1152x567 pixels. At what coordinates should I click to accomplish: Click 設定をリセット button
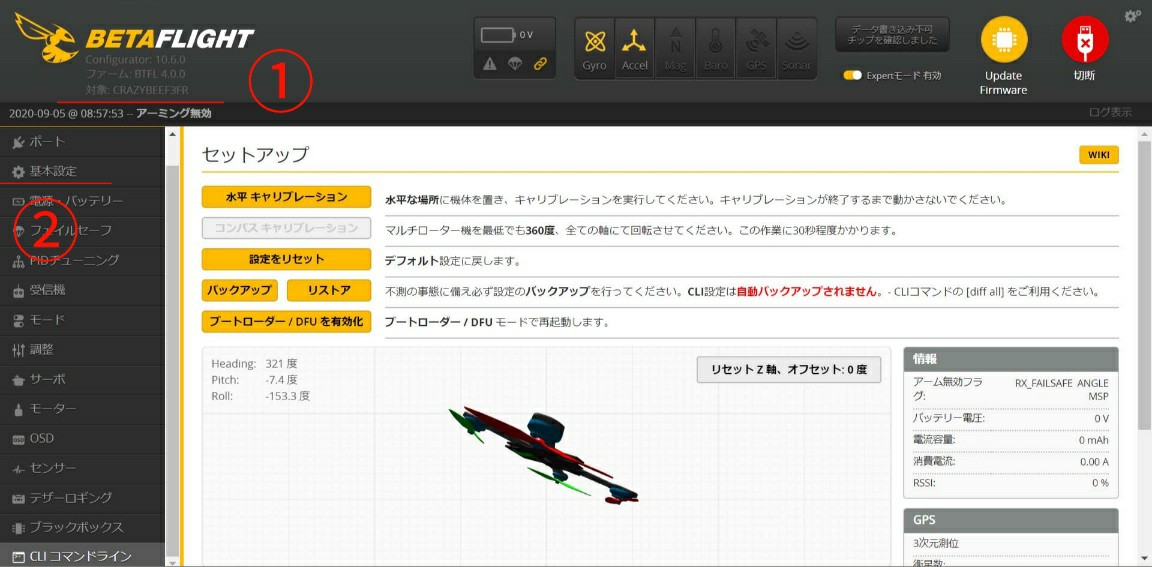(x=287, y=259)
